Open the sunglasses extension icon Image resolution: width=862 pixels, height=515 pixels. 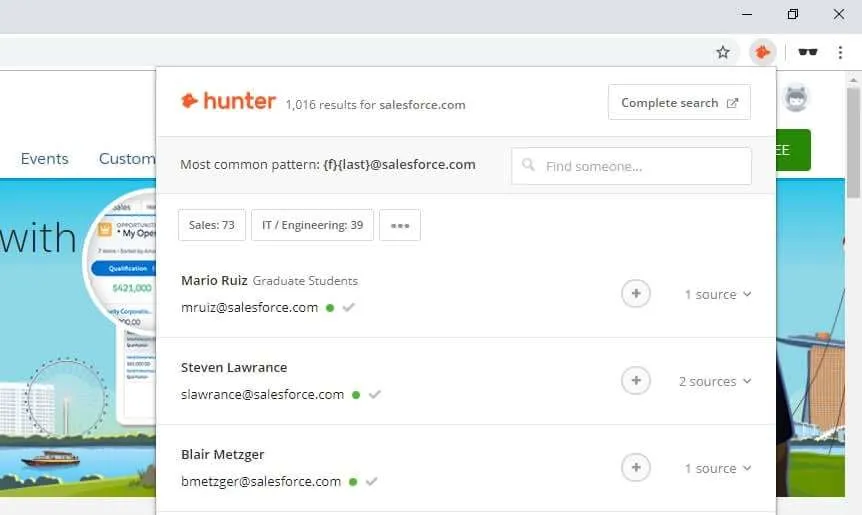(x=808, y=52)
